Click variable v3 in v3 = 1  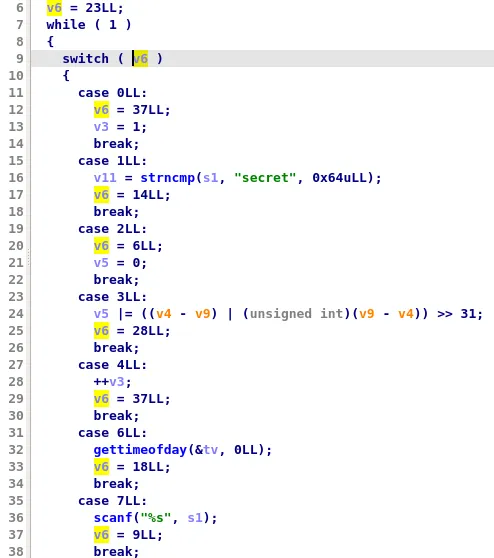click(101, 127)
